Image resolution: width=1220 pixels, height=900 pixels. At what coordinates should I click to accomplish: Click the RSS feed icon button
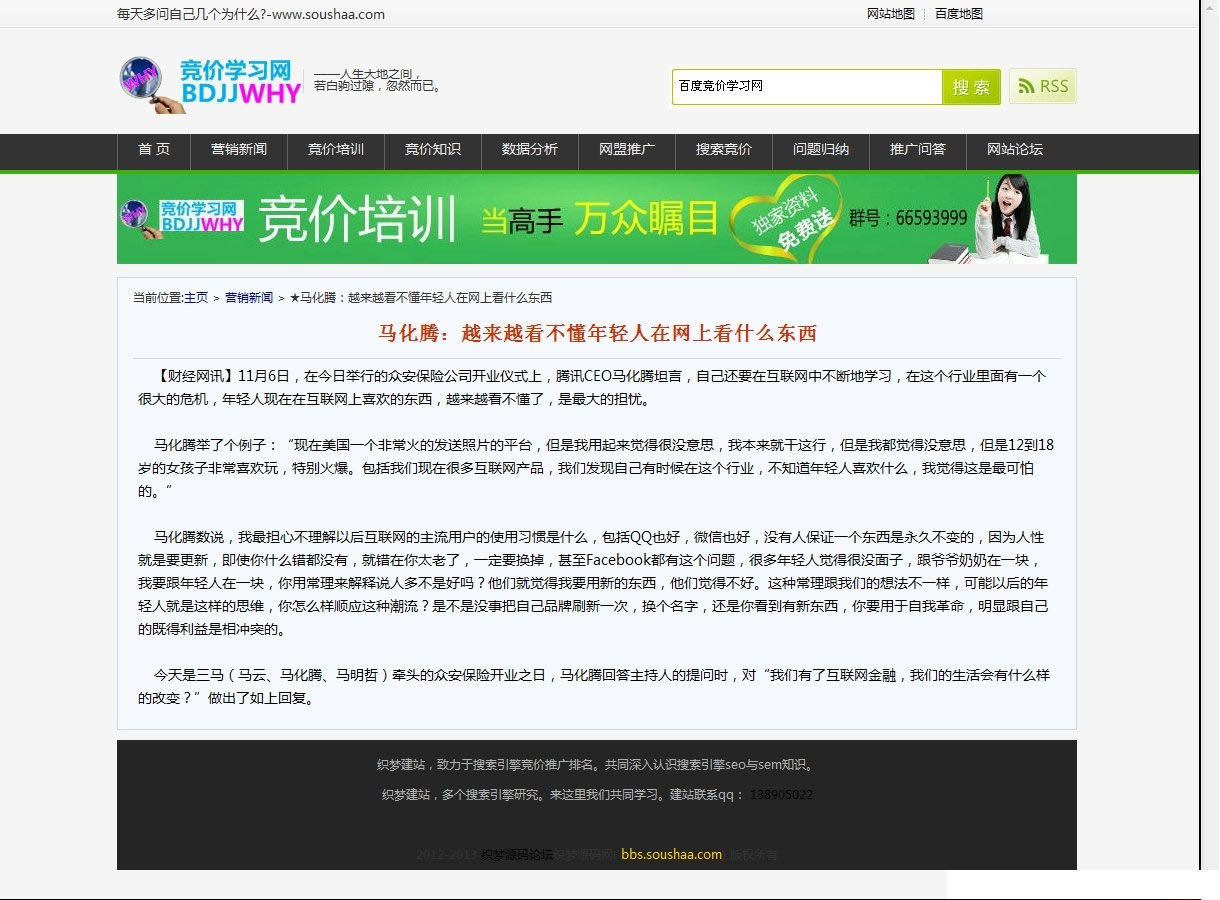[1043, 86]
